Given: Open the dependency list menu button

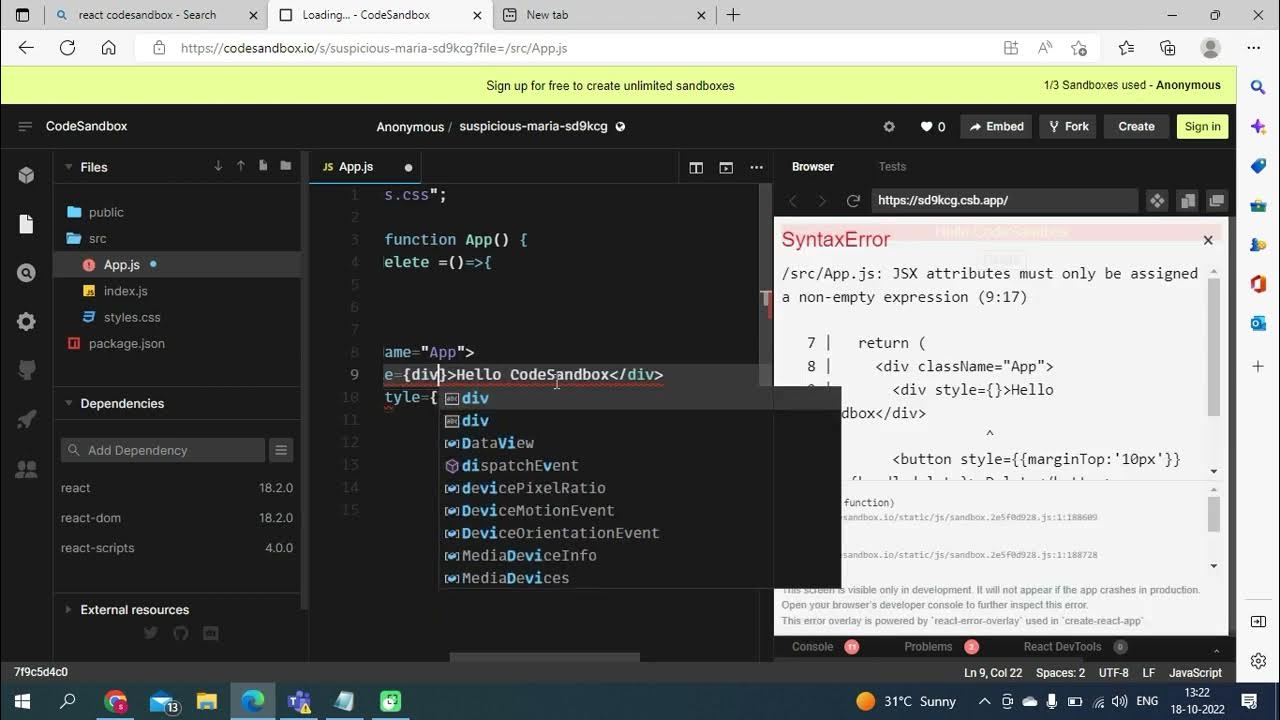Looking at the screenshot, I should point(281,450).
